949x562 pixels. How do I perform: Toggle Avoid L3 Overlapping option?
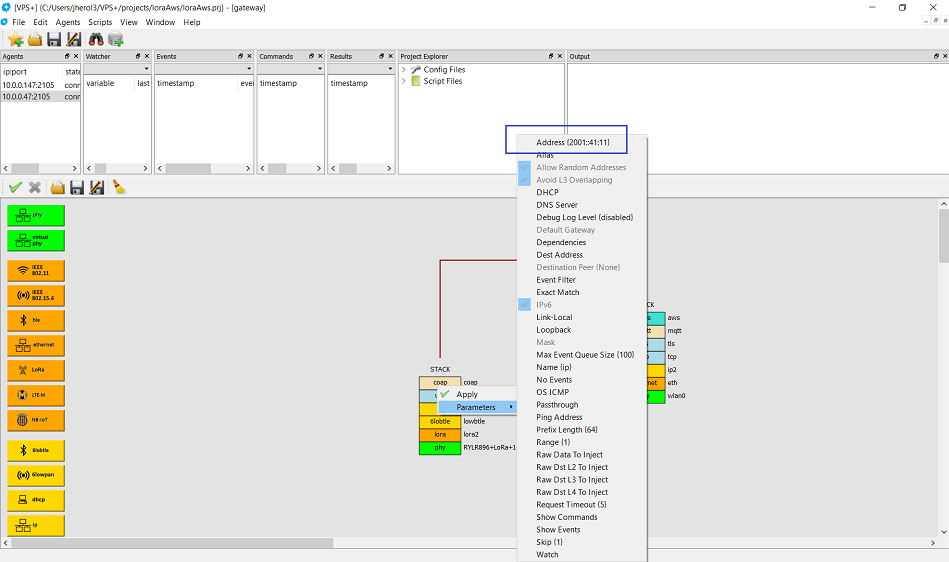(x=573, y=180)
